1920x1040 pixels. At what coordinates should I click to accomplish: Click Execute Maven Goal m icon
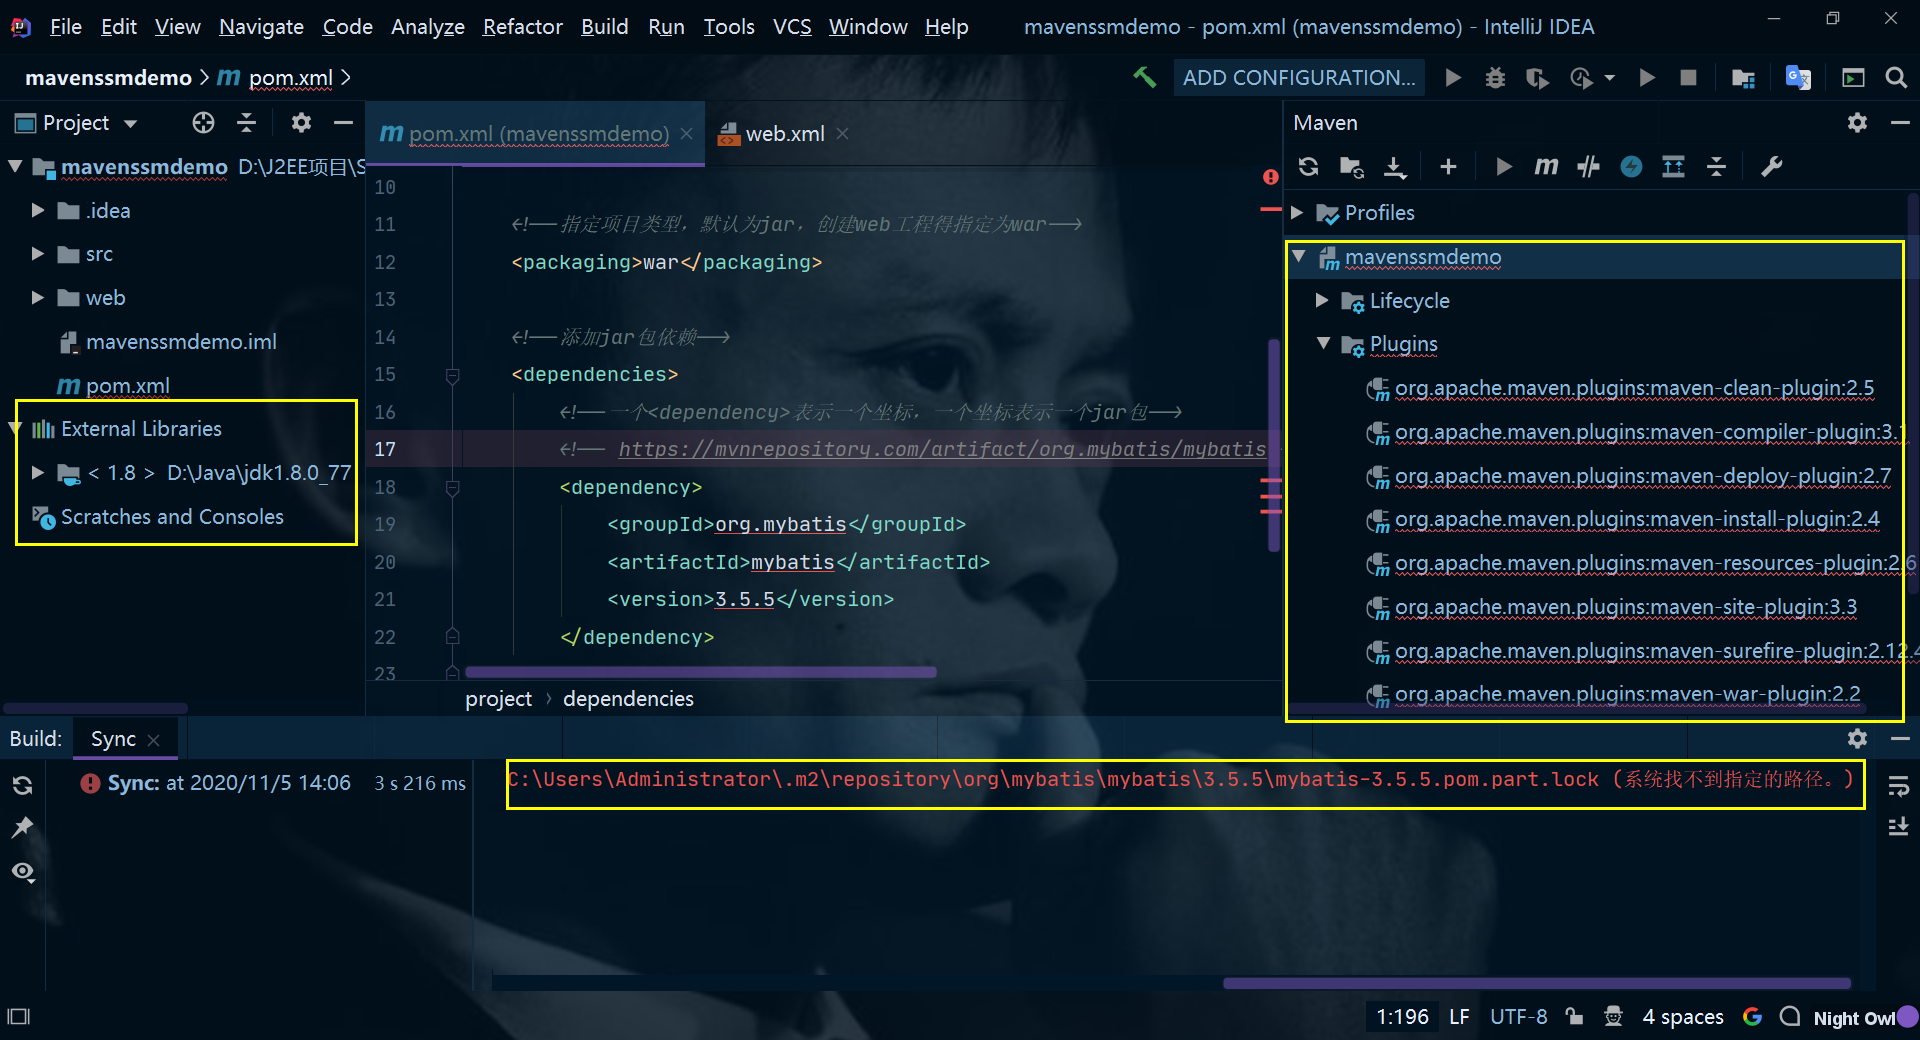point(1546,167)
